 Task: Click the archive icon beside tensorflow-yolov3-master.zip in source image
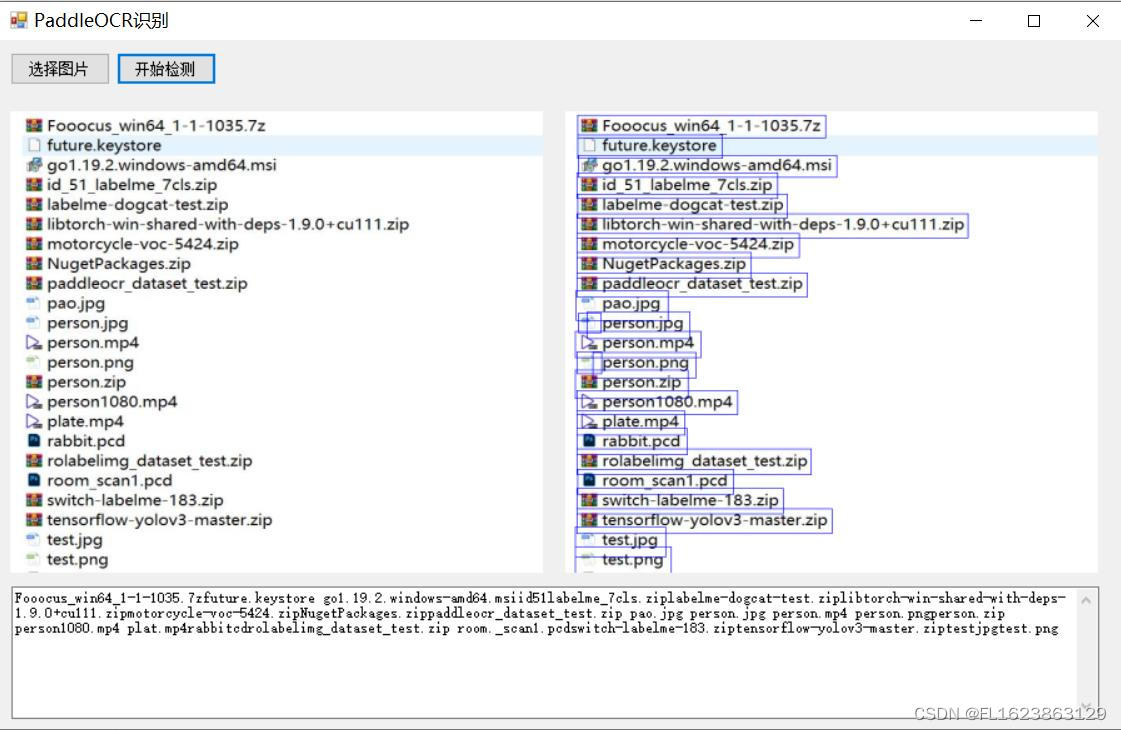[34, 520]
